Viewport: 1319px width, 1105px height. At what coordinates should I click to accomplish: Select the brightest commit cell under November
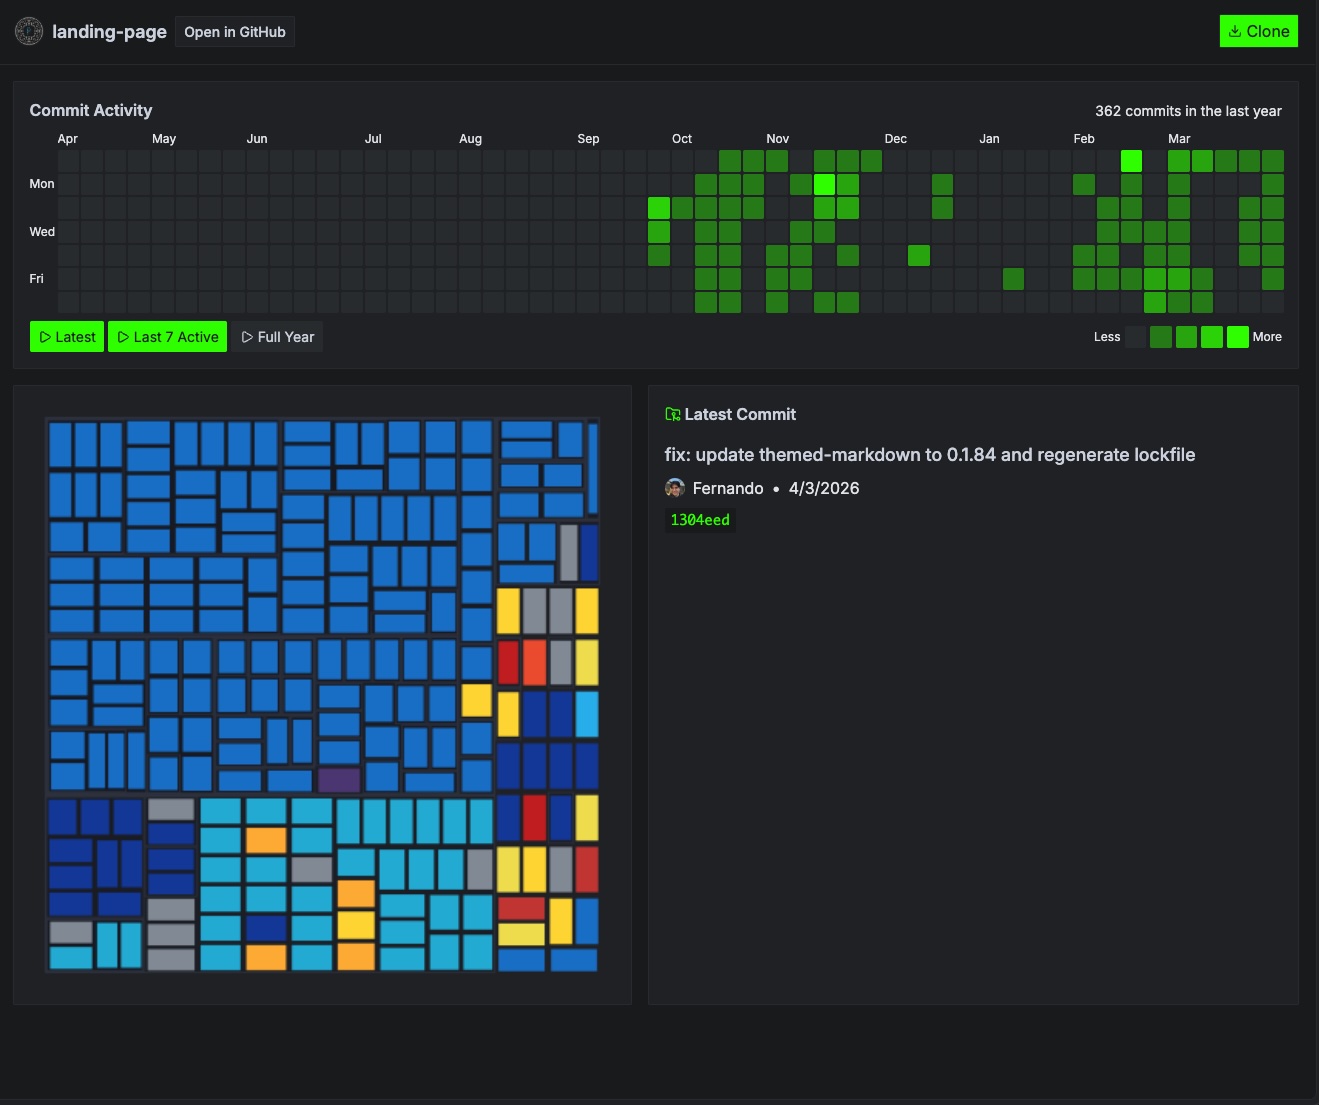tap(823, 184)
